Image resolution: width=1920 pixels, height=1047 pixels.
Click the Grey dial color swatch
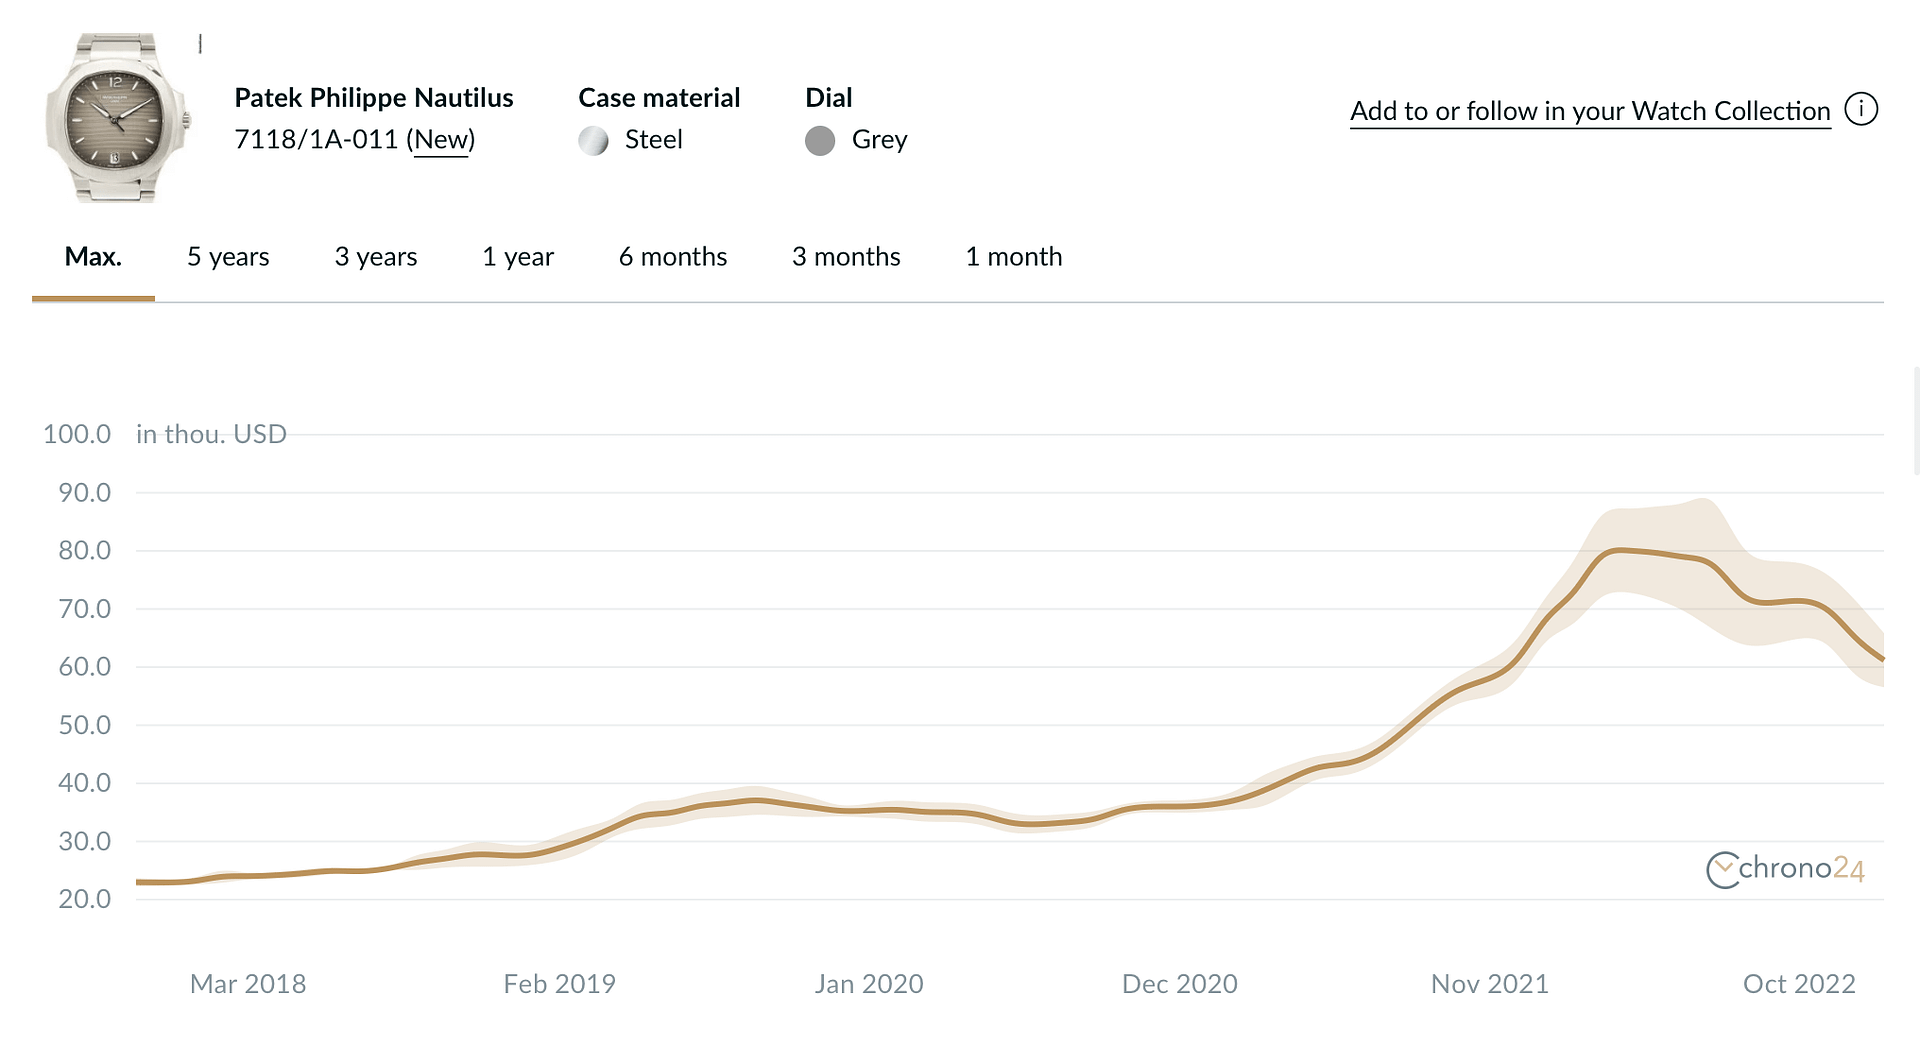[820, 141]
